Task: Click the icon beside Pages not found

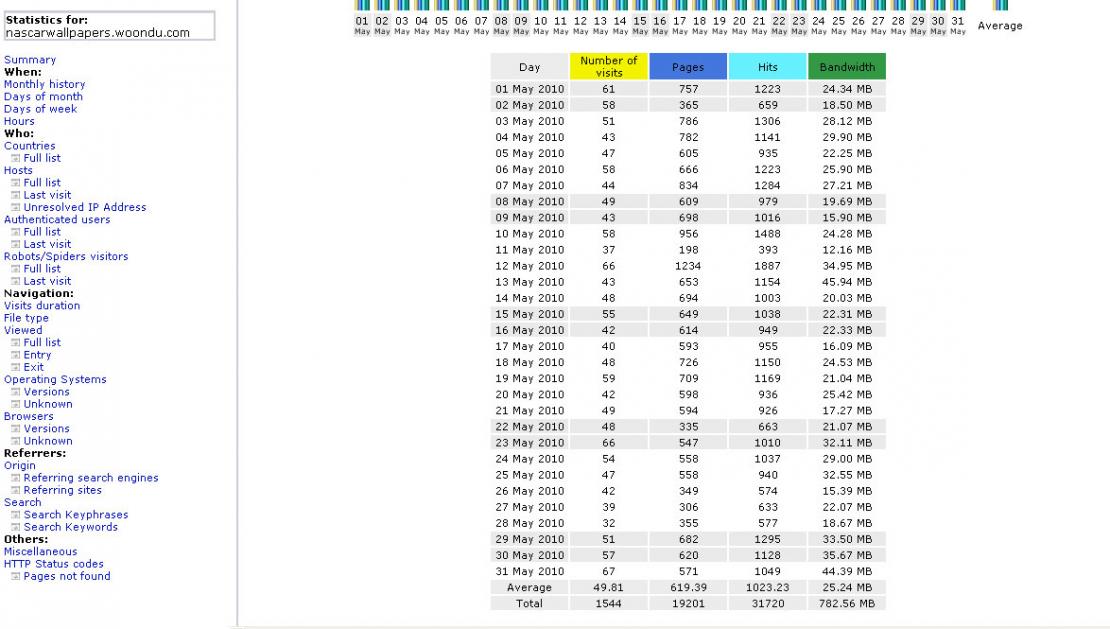Action: [16, 577]
